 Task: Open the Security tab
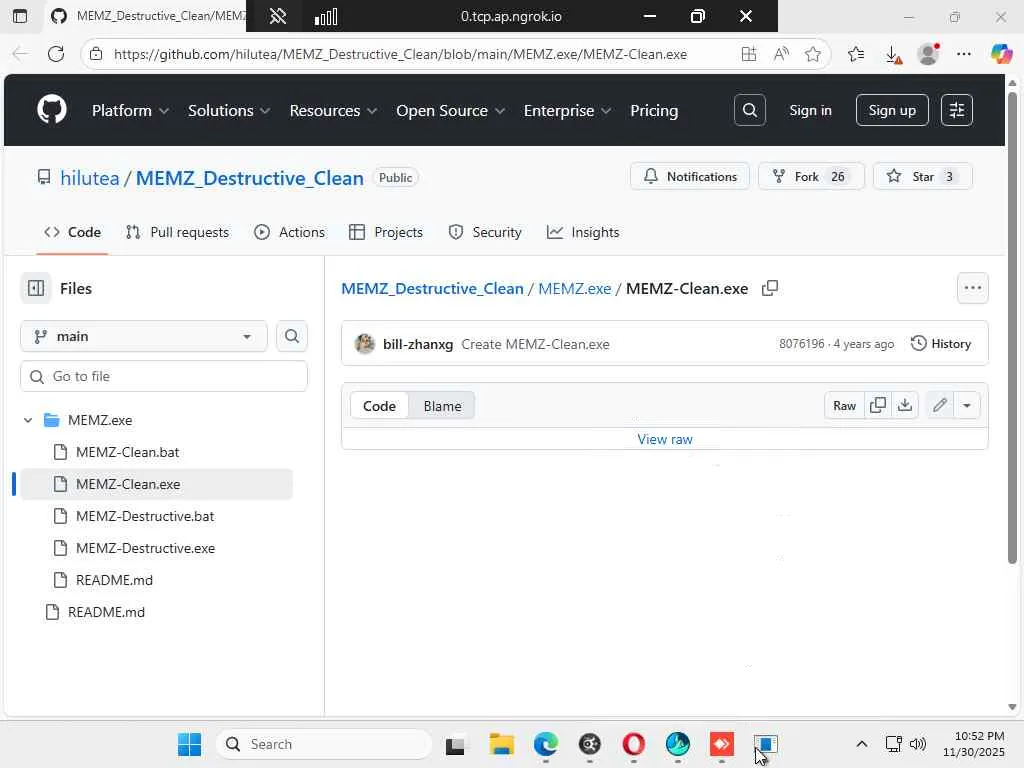(485, 232)
